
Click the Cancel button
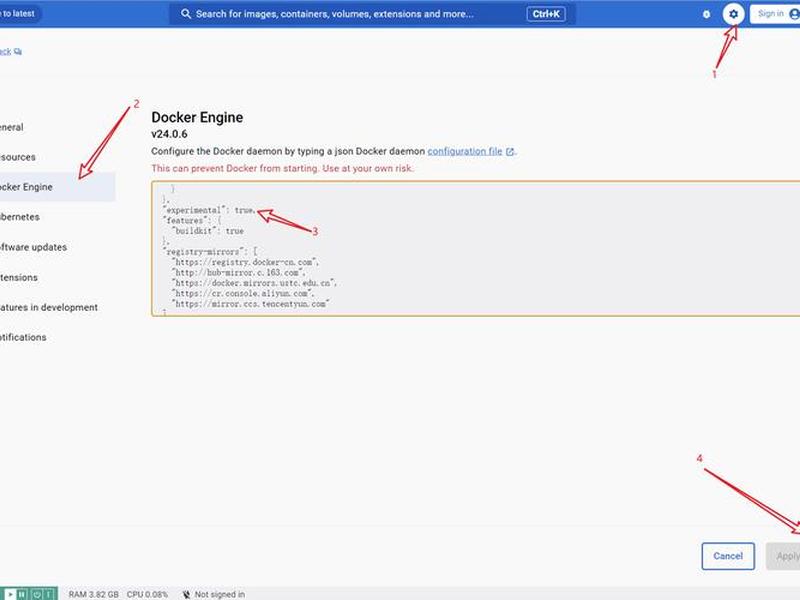pyautogui.click(x=728, y=556)
